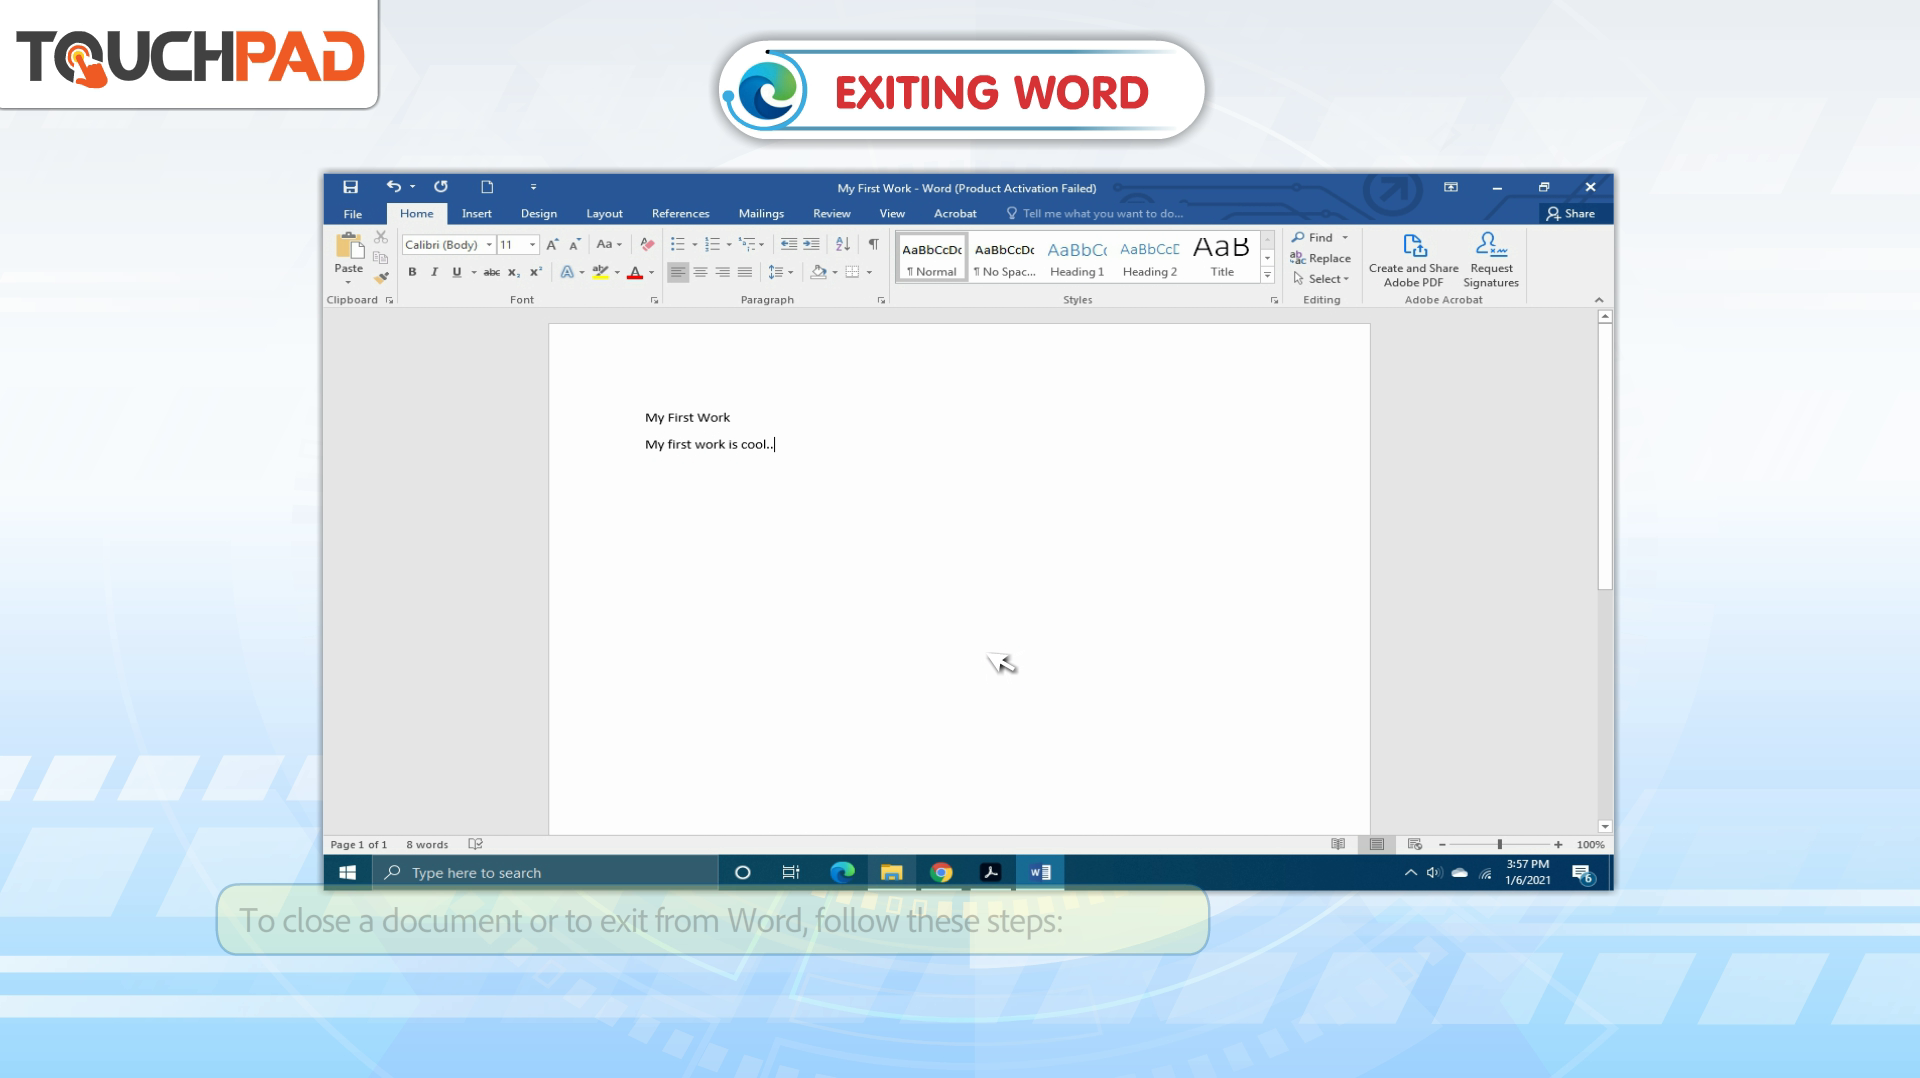Toggle Show/Hide paragraph marks
Image resolution: width=1920 pixels, height=1078 pixels.
pos(873,245)
